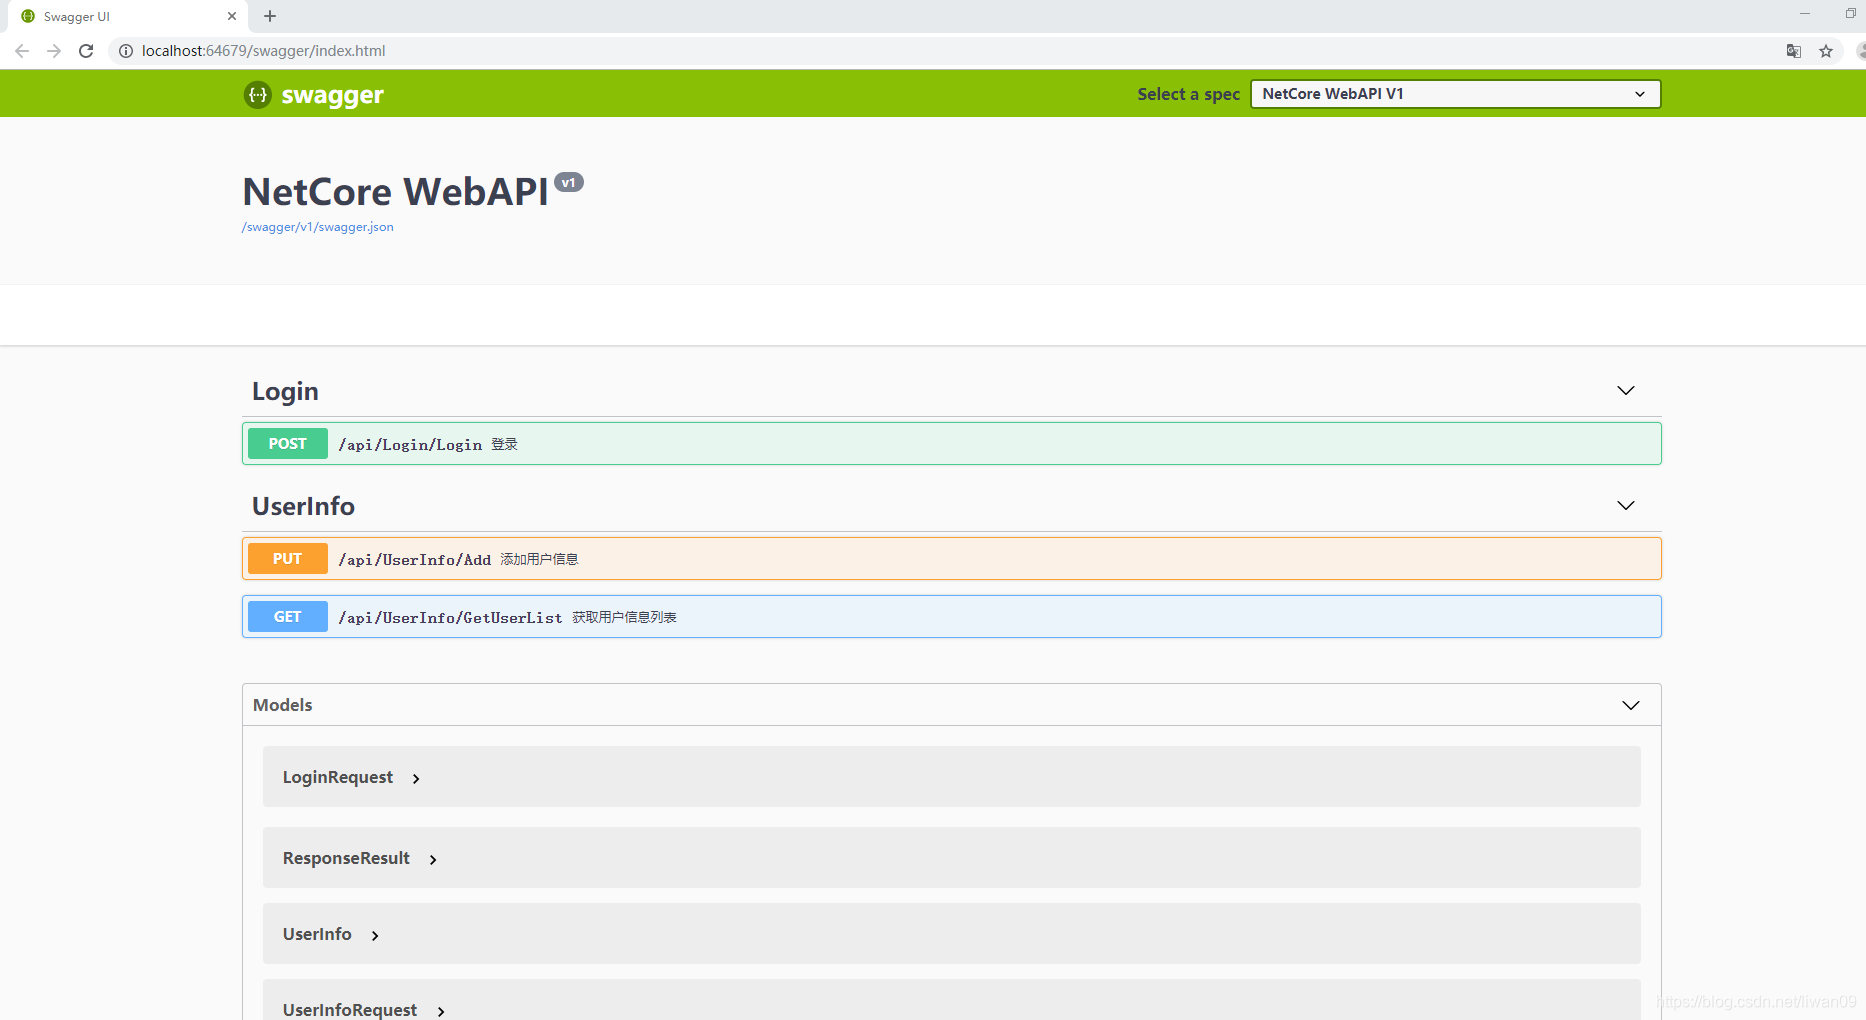
Task: Click the swagger wordmark text
Action: click(333, 95)
